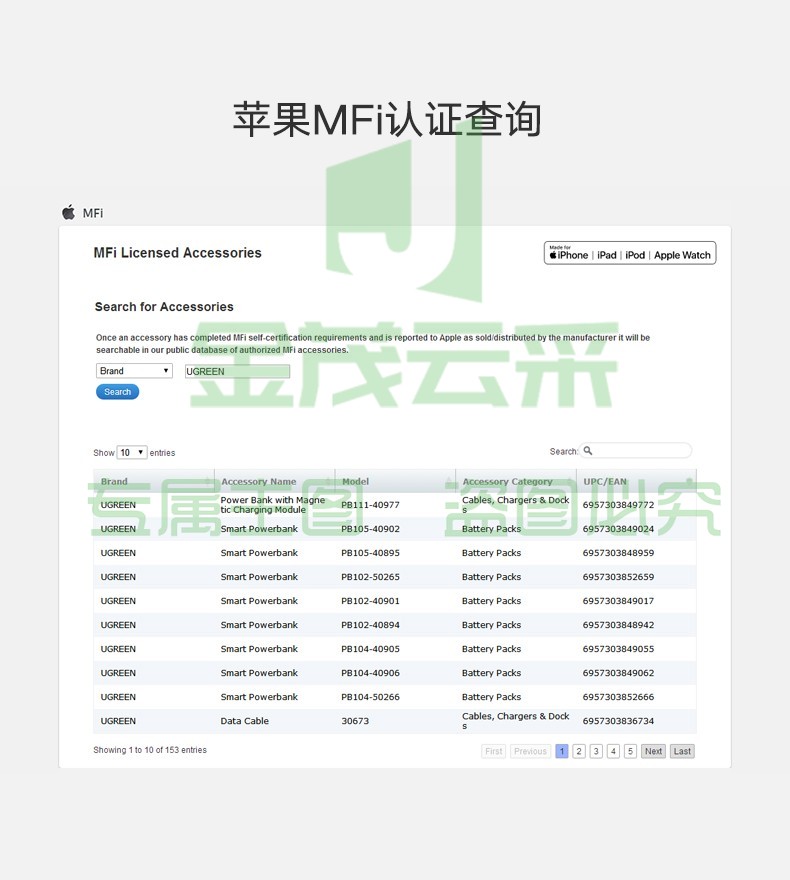Select pagination page 2
790x880 pixels.
pos(579,751)
